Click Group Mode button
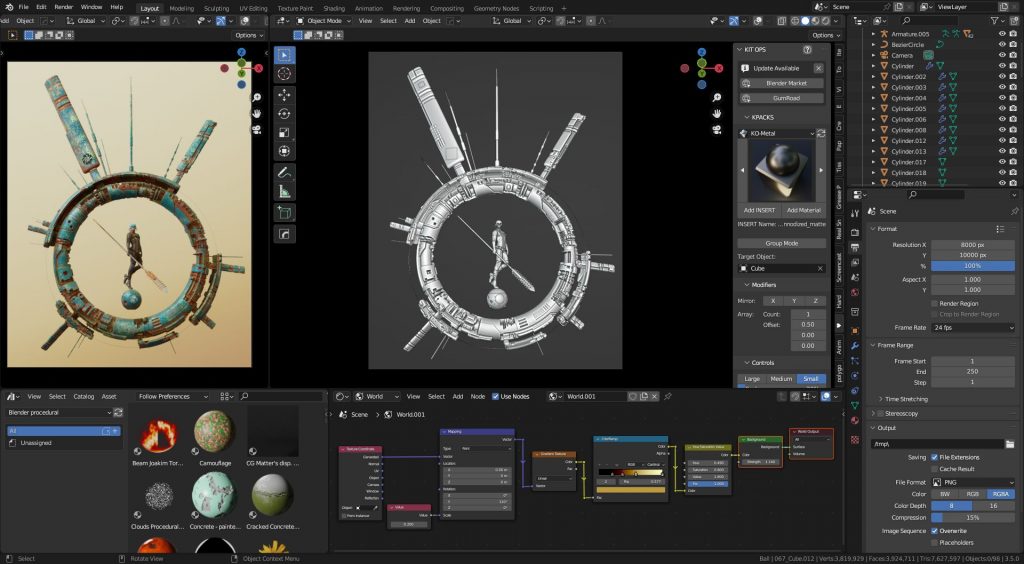The image size is (1024, 564). [782, 243]
